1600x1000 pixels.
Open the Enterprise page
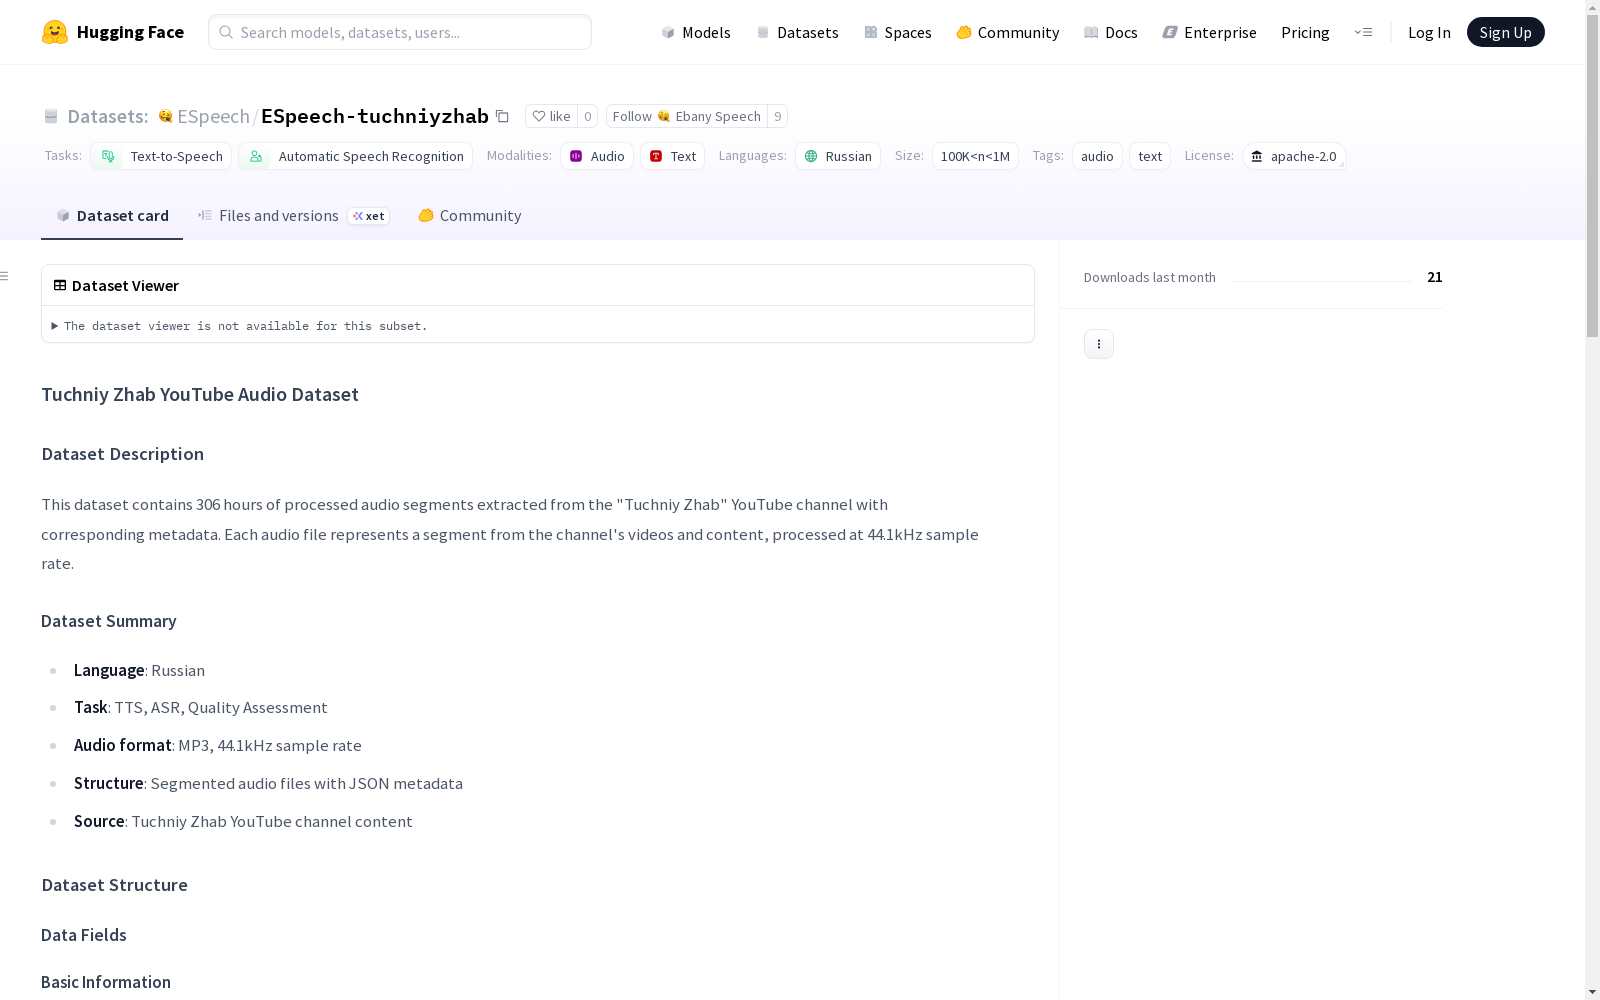pos(1210,32)
